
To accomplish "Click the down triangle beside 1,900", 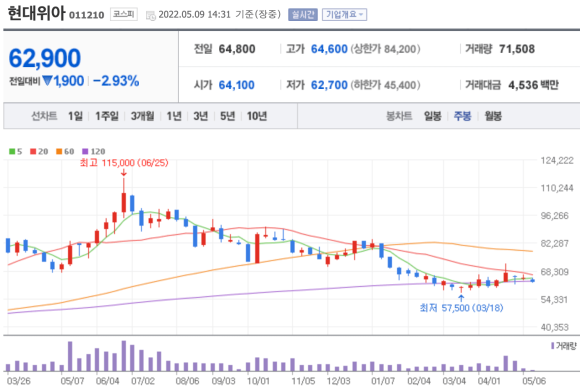I will [47, 80].
